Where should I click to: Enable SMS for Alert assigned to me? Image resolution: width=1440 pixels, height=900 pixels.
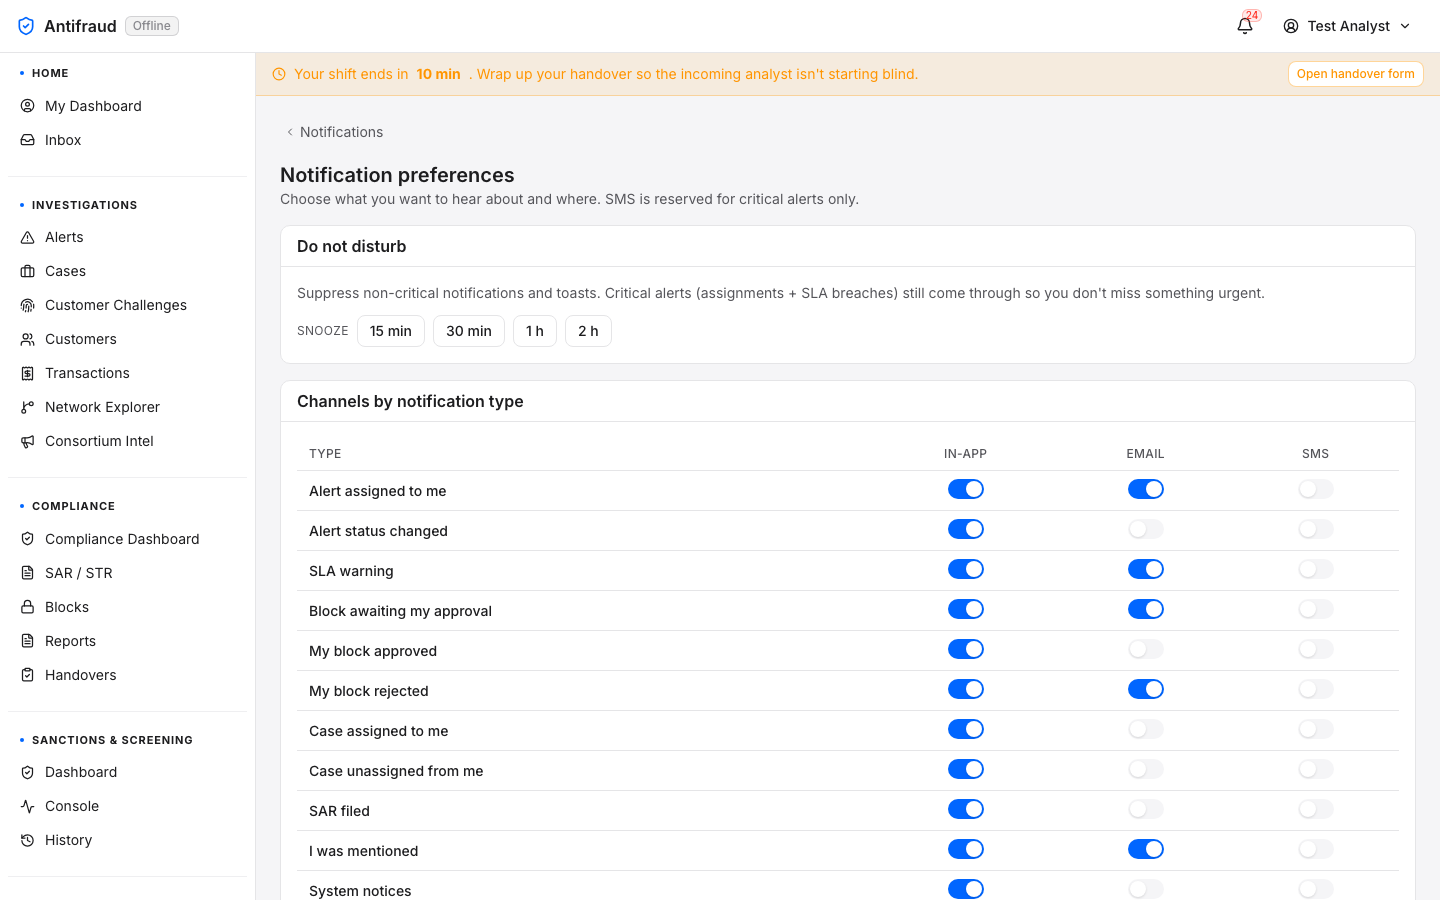[x=1316, y=489]
